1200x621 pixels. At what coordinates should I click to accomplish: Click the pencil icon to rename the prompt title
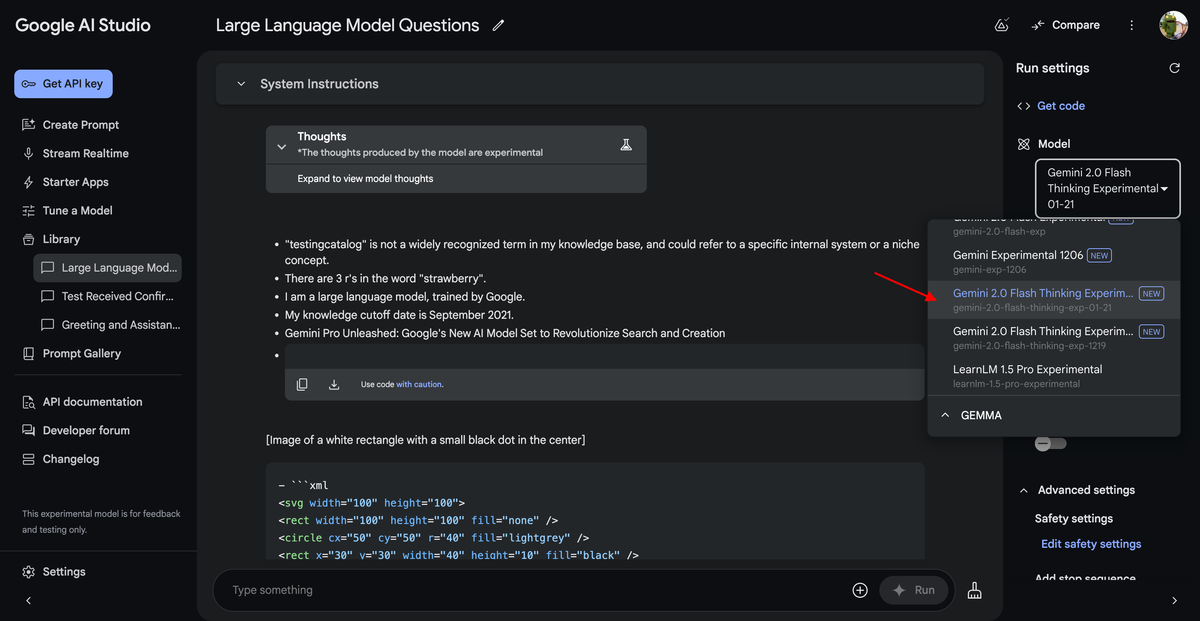pyautogui.click(x=498, y=26)
